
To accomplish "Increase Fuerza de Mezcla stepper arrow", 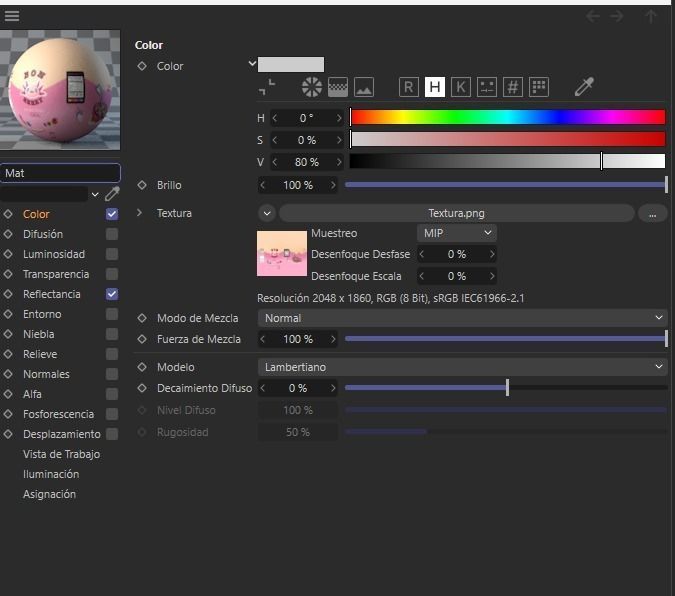I will pos(333,339).
